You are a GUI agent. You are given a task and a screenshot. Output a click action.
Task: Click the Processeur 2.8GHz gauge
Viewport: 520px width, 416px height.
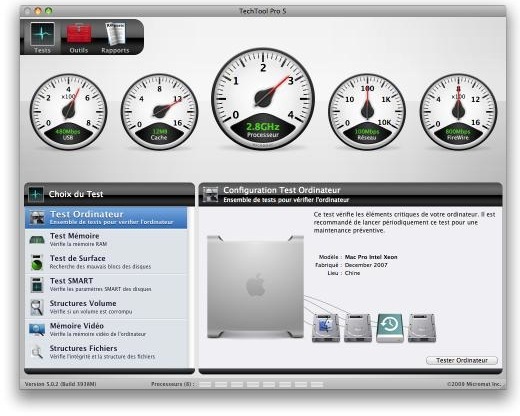point(263,99)
